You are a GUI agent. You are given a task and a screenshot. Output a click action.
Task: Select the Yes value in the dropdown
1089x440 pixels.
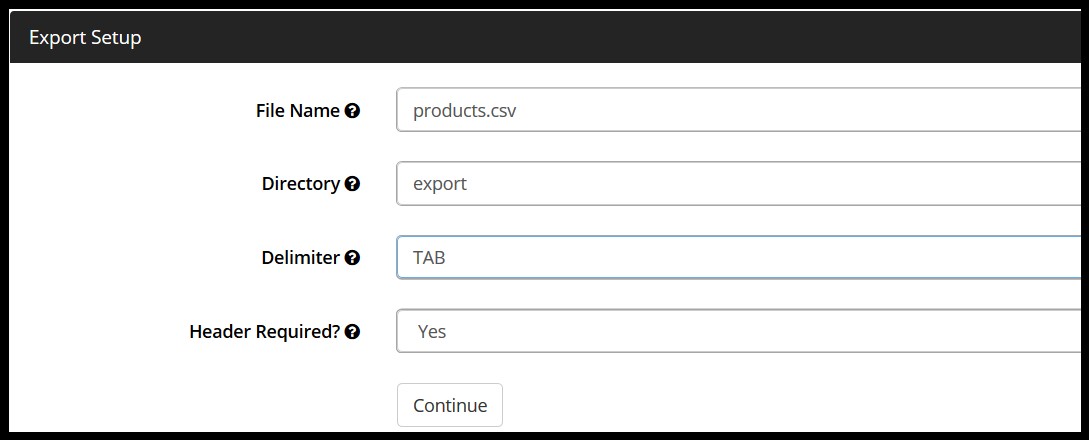click(x=432, y=331)
